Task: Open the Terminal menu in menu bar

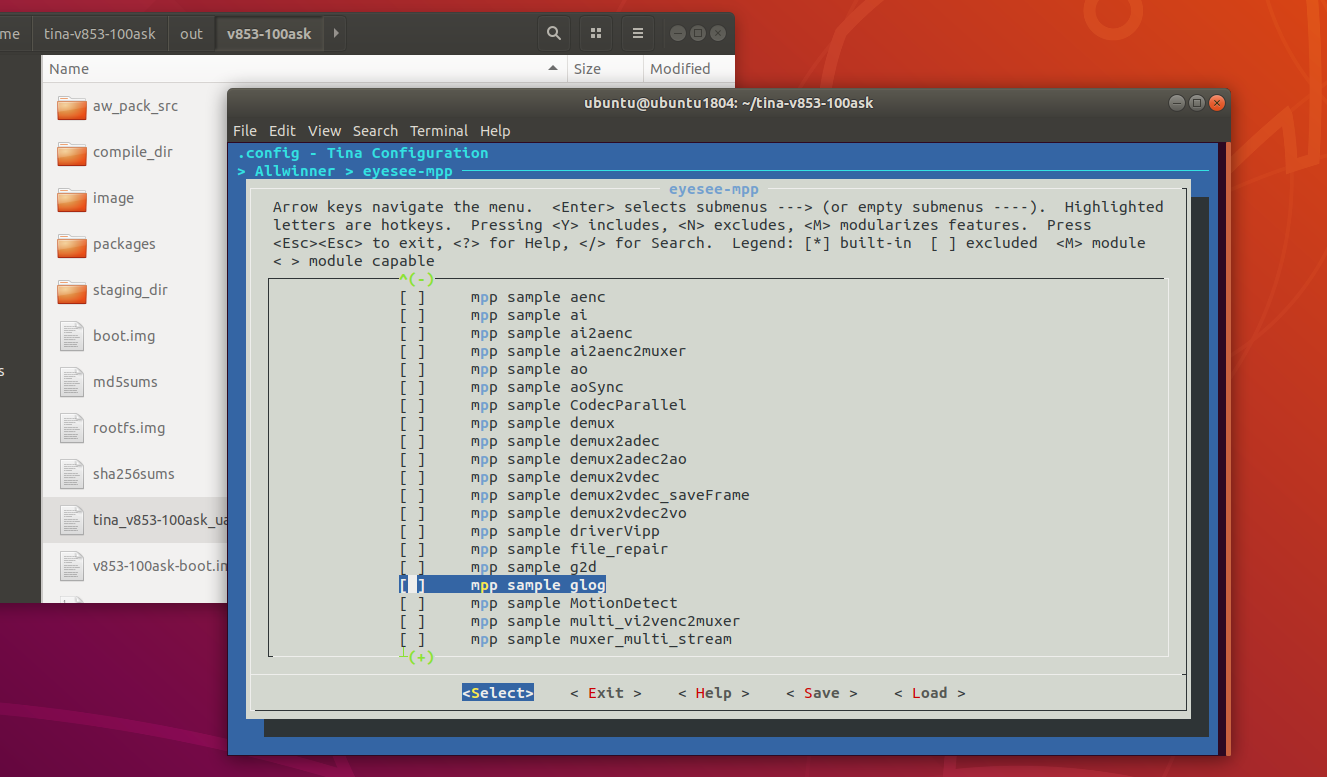Action: pos(439,131)
